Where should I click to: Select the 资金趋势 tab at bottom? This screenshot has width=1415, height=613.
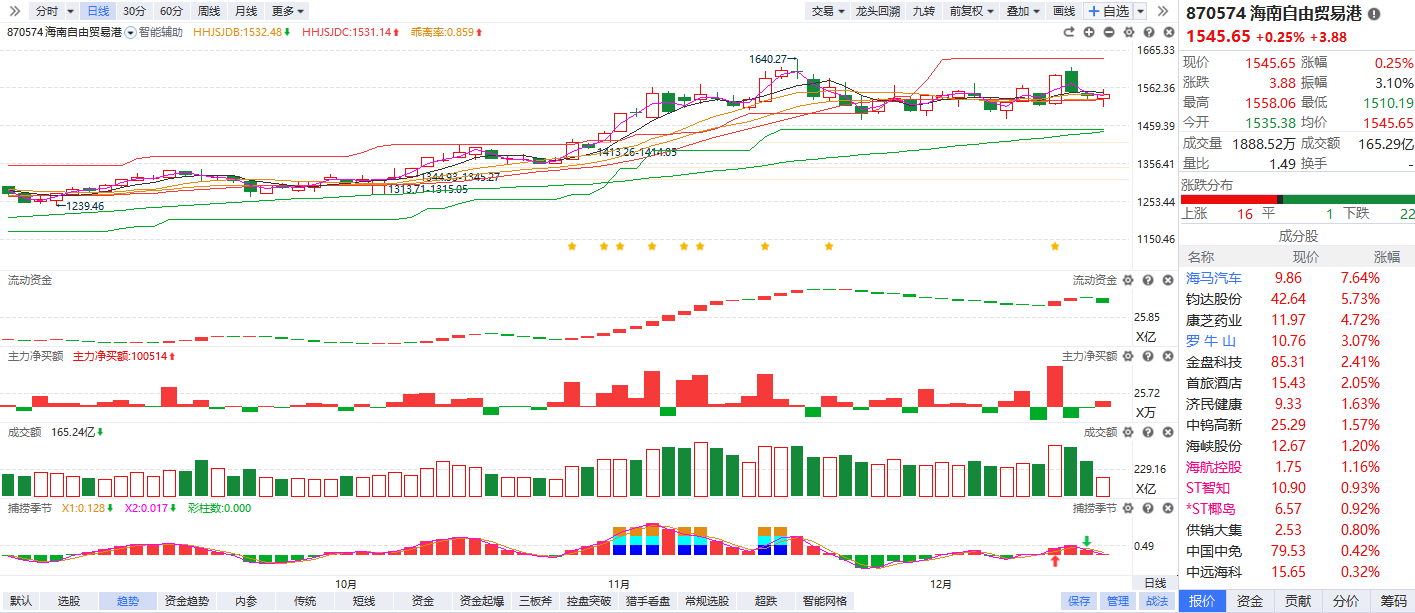[187, 601]
